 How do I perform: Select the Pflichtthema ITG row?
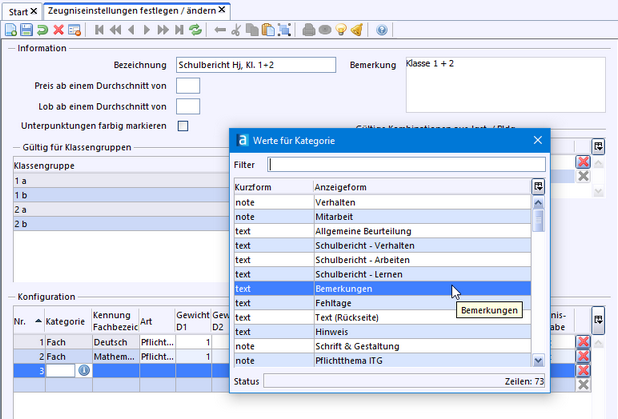point(383,361)
